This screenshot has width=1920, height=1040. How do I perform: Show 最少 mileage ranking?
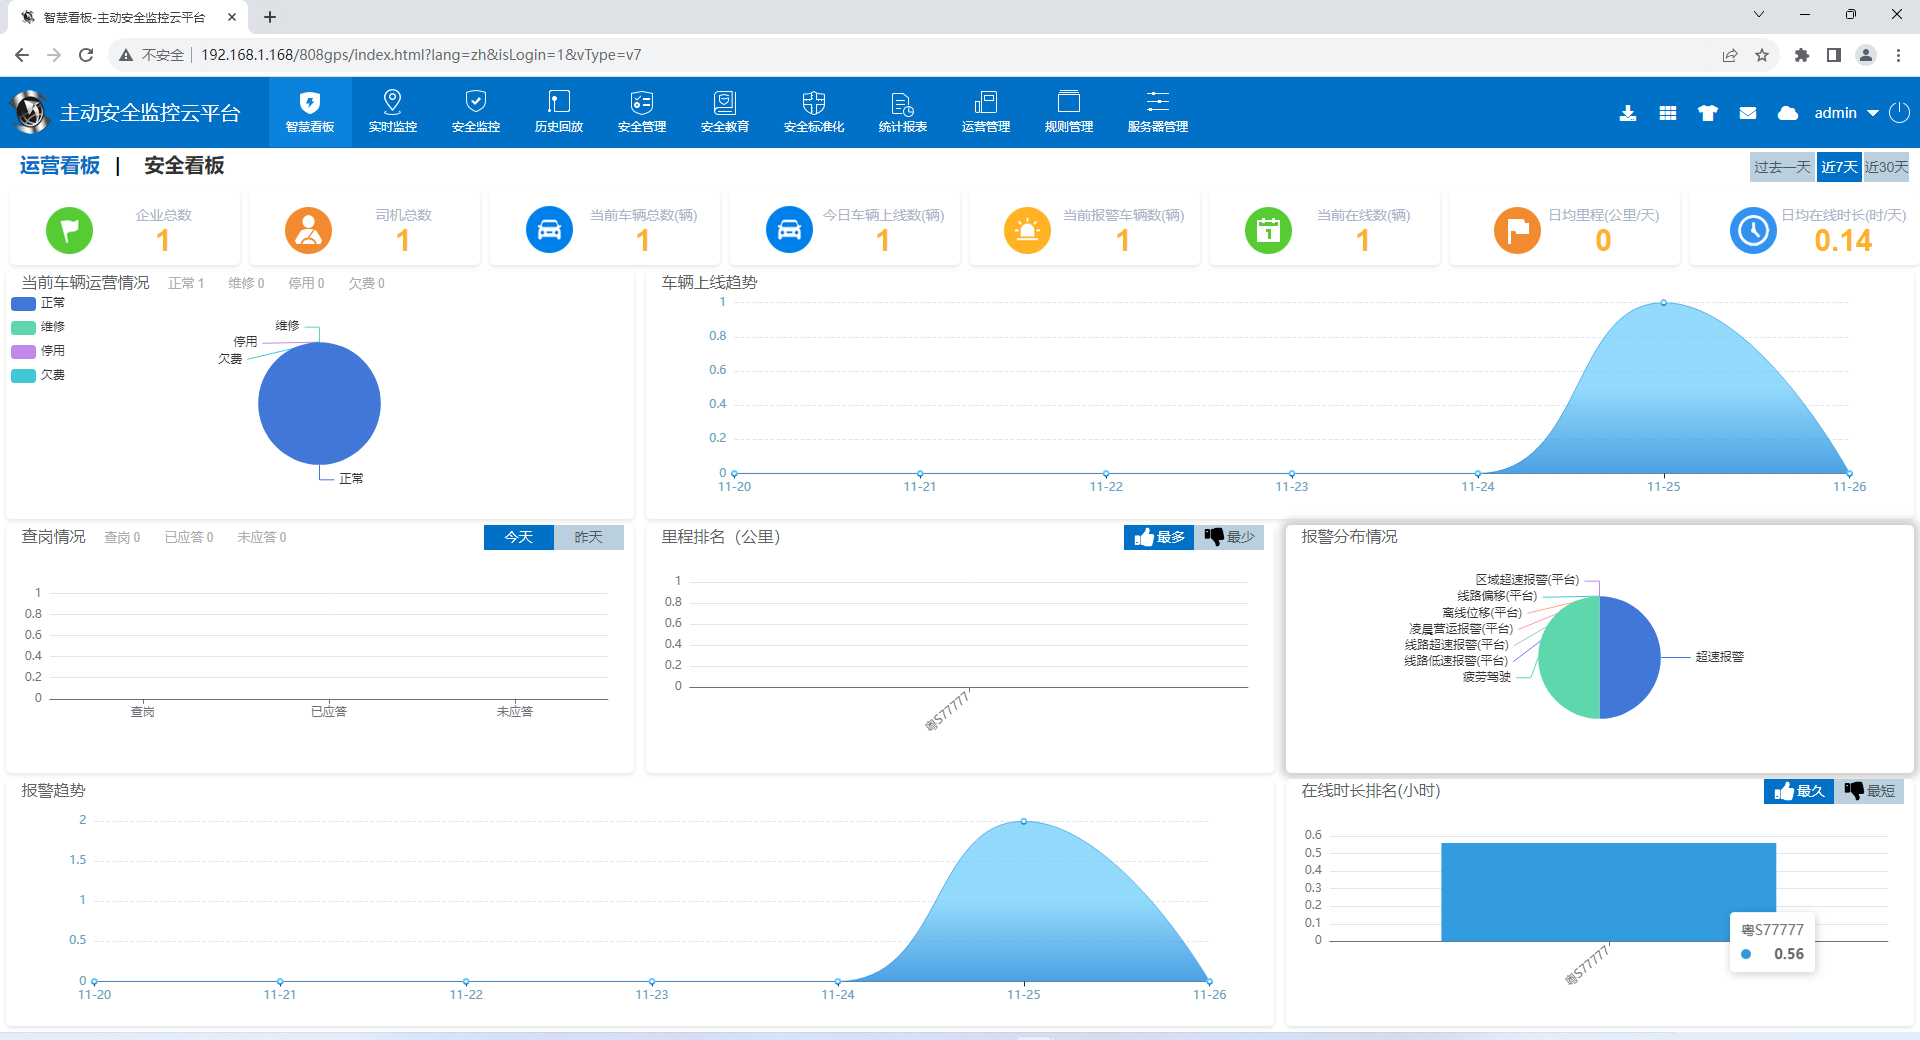click(1229, 537)
